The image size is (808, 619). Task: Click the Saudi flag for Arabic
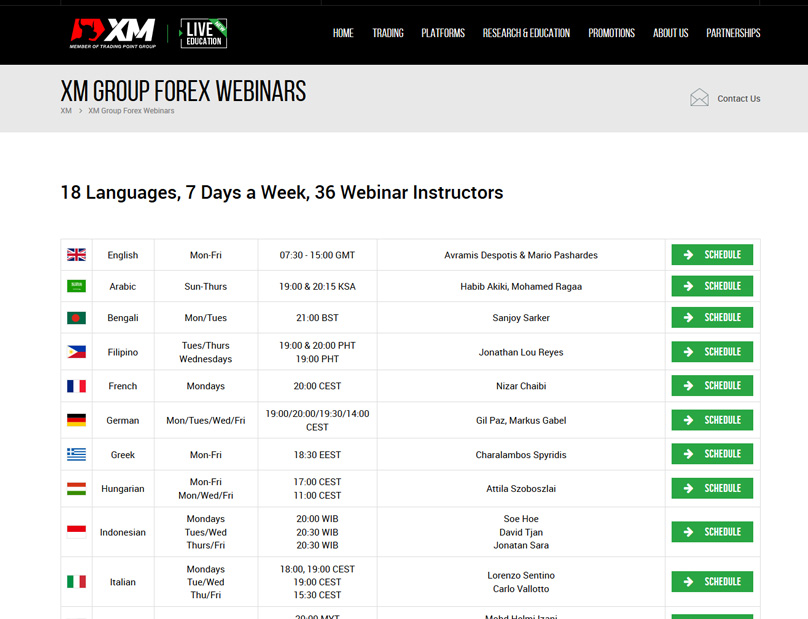tap(76, 286)
